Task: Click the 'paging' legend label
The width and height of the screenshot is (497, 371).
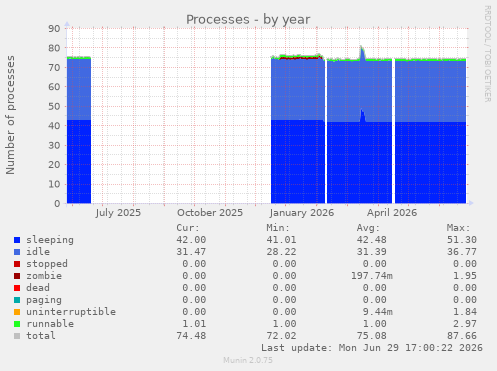Action: pyautogui.click(x=44, y=300)
